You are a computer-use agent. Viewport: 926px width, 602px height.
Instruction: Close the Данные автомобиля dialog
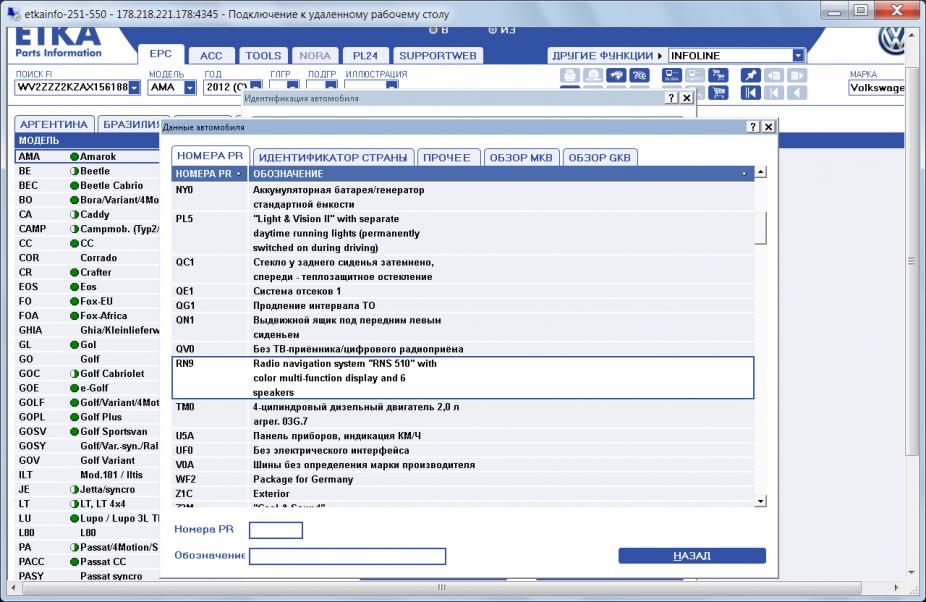point(768,126)
